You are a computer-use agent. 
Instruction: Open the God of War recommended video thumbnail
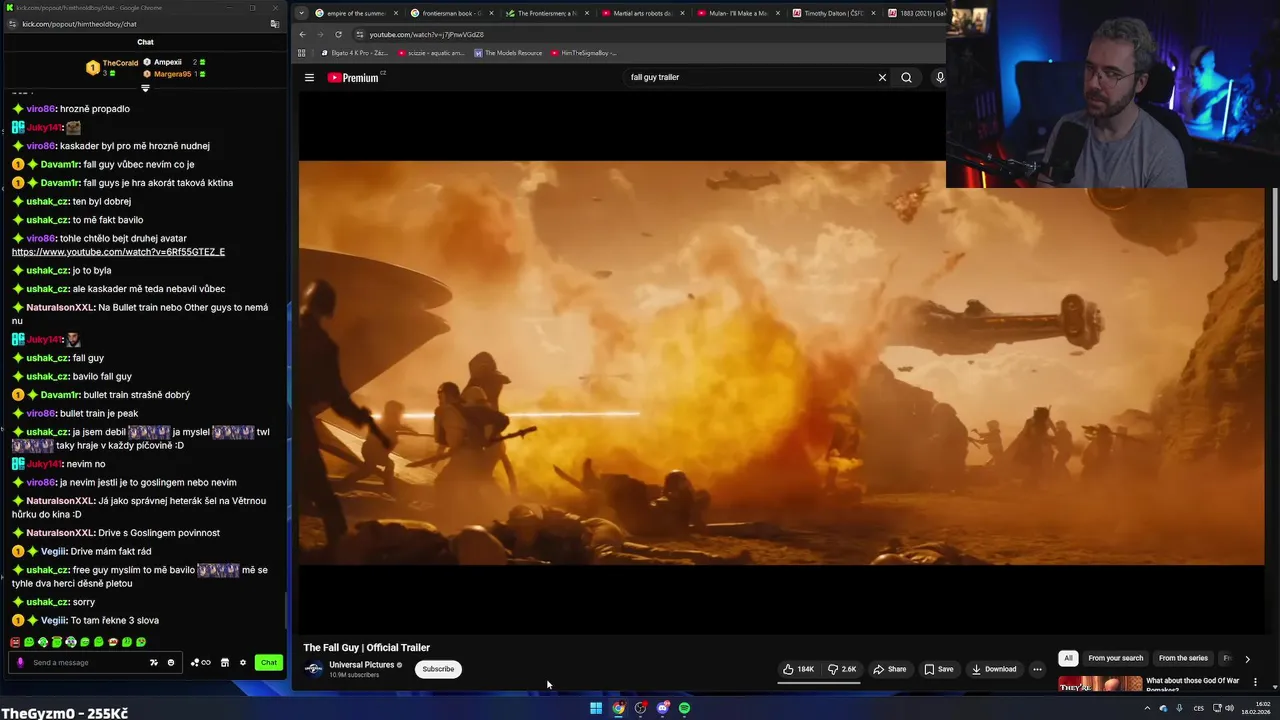1100,685
